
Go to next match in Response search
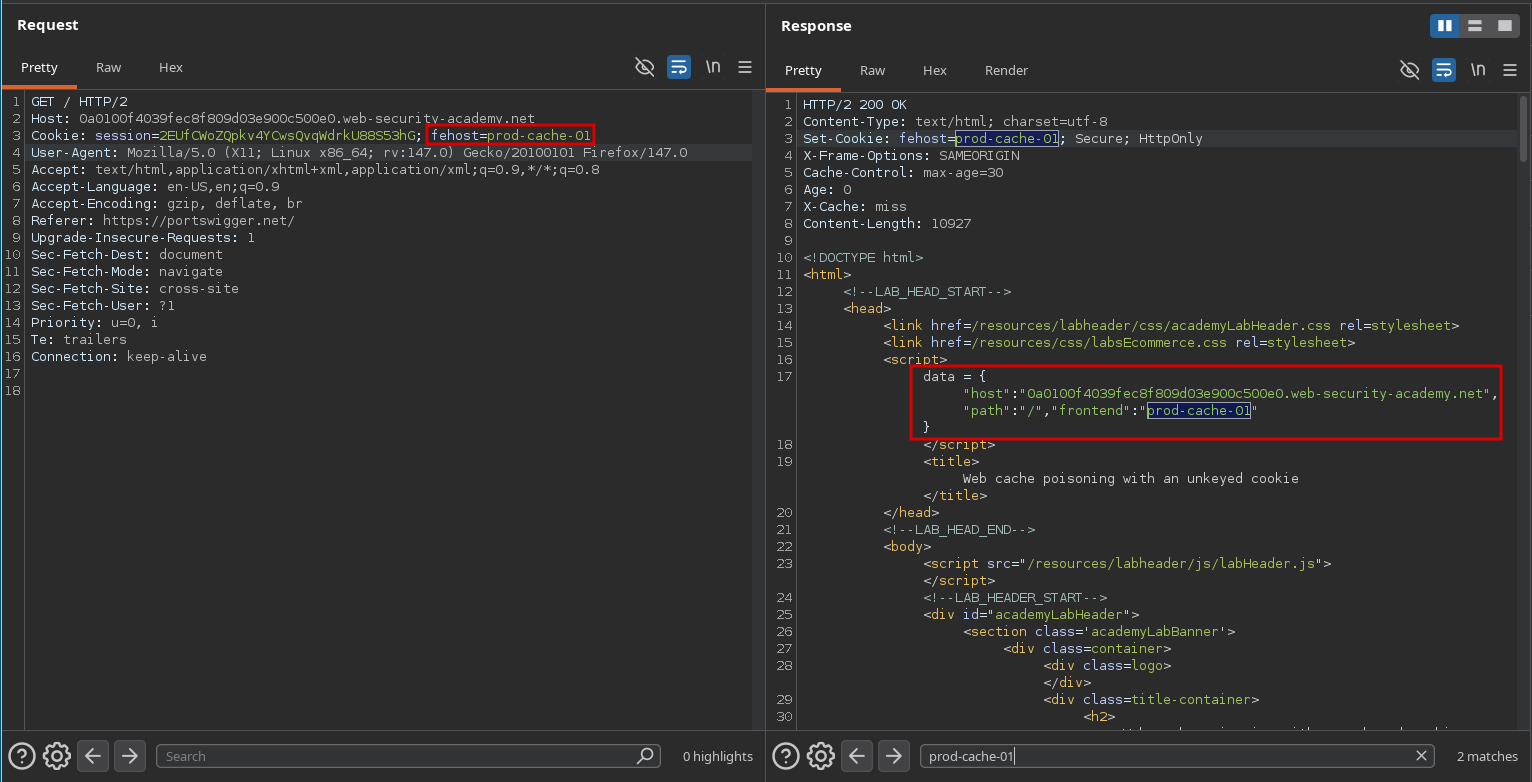coord(893,756)
